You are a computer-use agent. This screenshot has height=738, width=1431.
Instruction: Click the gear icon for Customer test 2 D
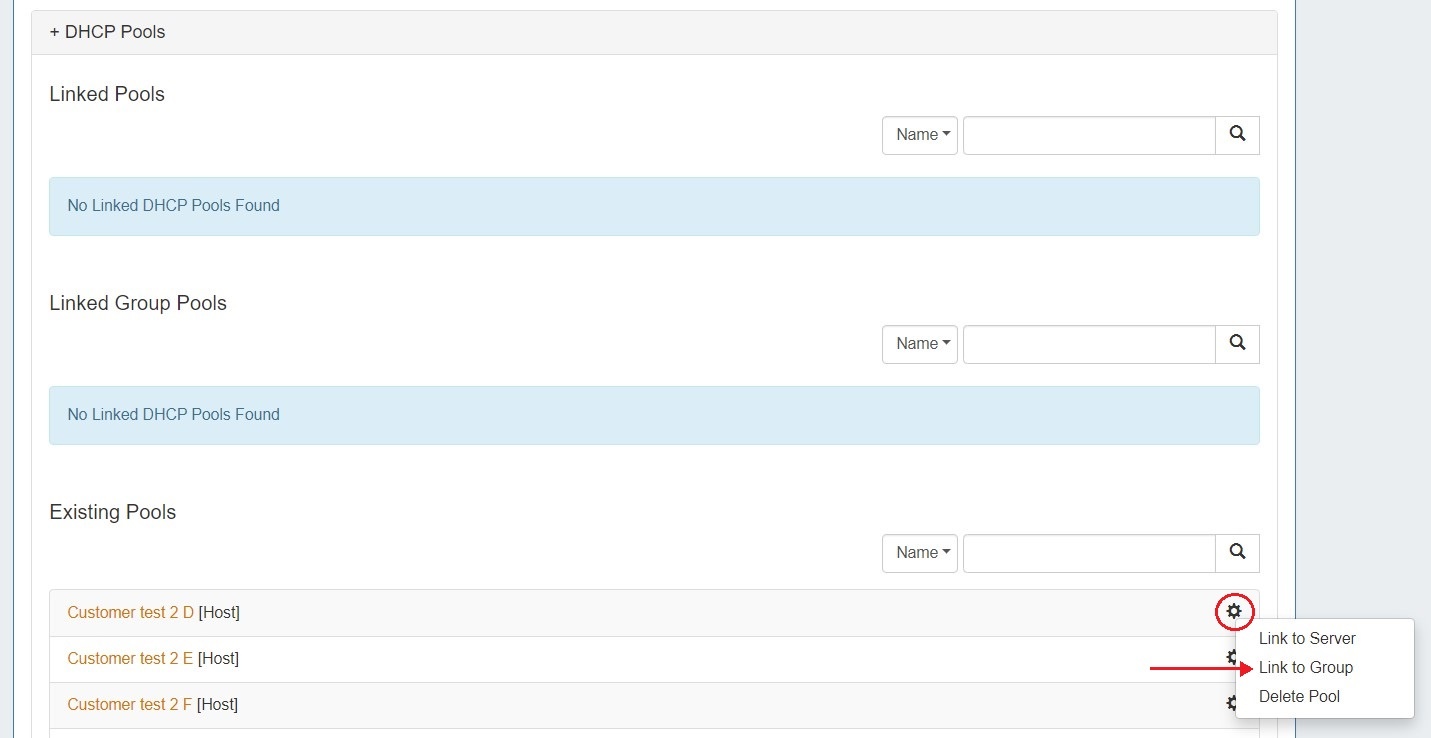pyautogui.click(x=1234, y=611)
